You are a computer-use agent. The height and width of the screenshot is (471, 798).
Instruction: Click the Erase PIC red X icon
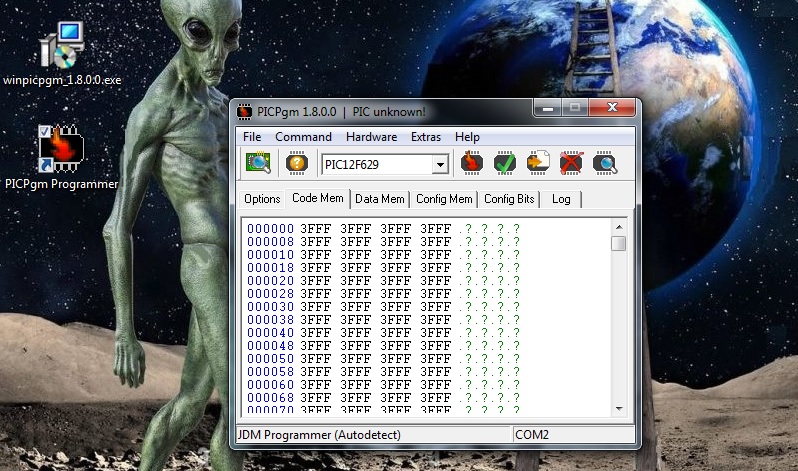pyautogui.click(x=571, y=164)
